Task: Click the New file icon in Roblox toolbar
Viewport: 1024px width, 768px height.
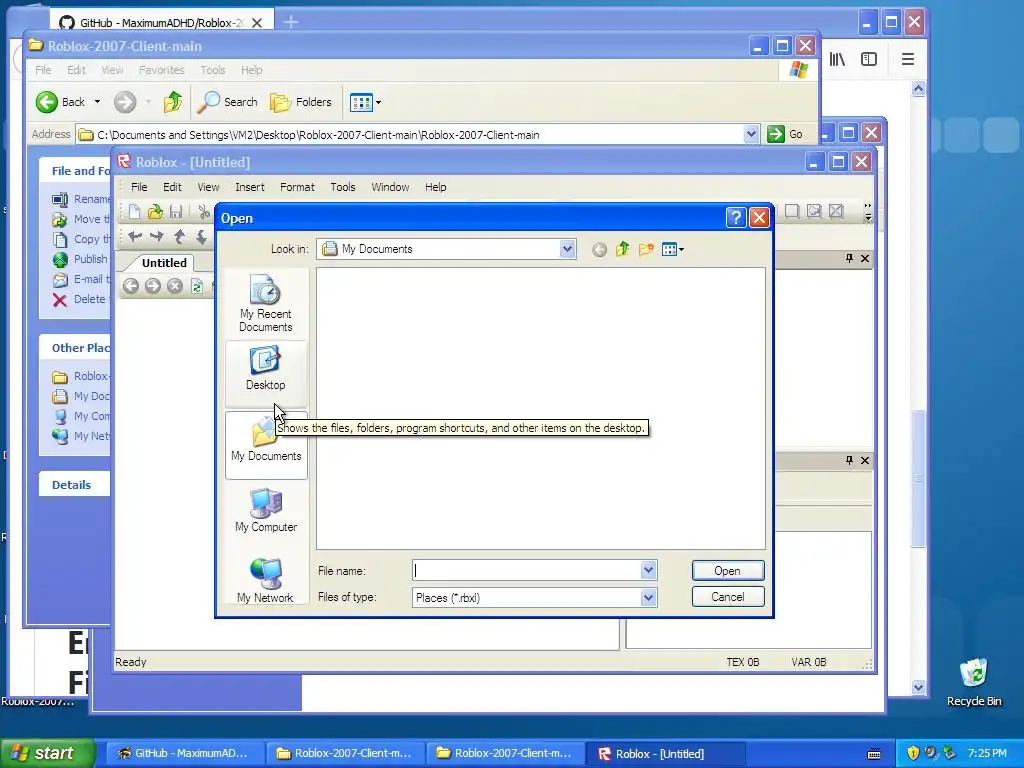Action: coord(134,212)
